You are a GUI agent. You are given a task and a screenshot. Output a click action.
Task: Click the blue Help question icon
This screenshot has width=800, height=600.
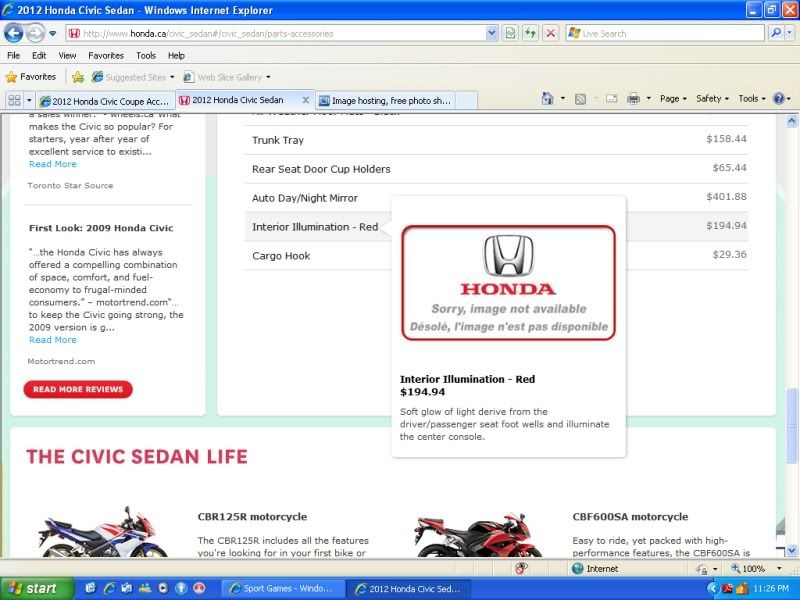[779, 99]
